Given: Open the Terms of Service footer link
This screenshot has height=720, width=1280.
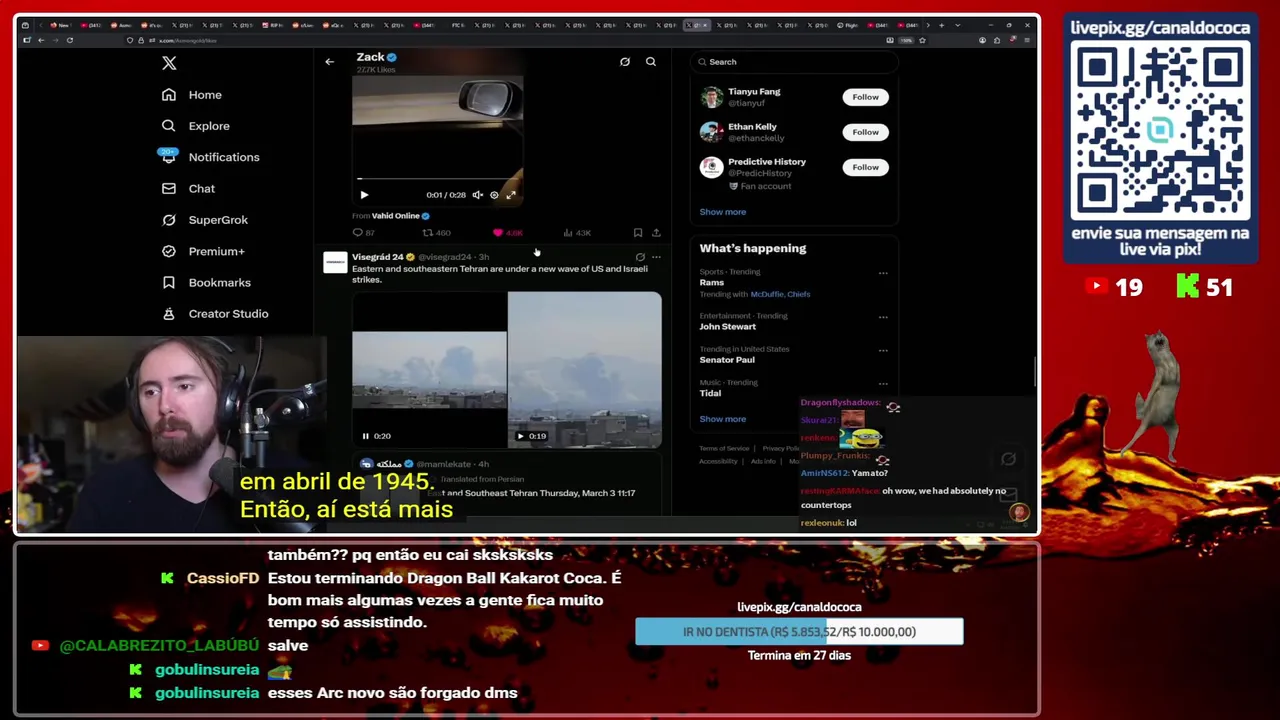Looking at the screenshot, I should pyautogui.click(x=724, y=449).
